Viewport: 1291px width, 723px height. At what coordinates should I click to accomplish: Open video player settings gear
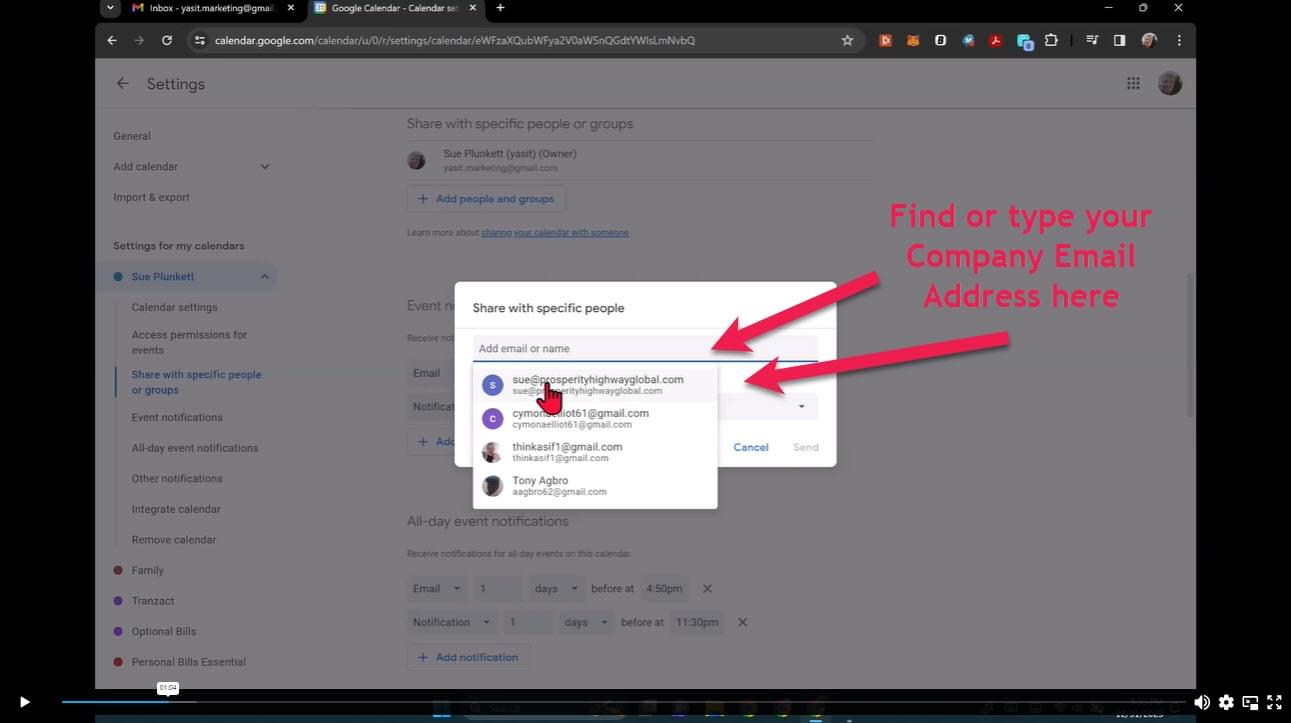1226,702
